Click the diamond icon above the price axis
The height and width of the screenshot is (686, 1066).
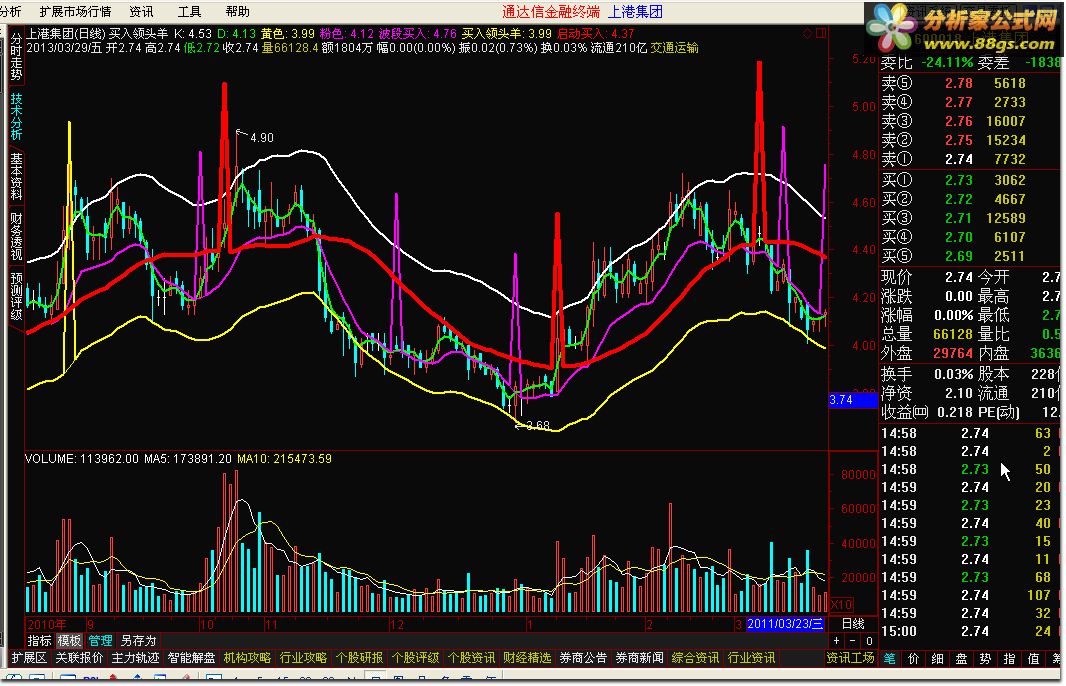[808, 33]
